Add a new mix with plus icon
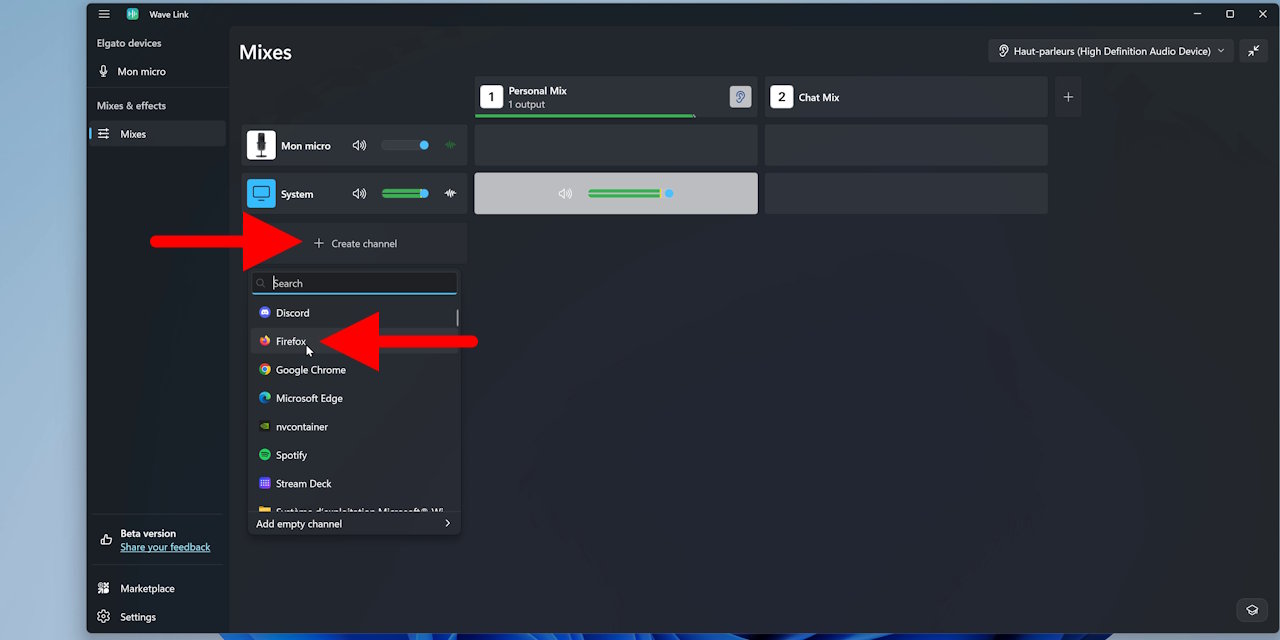Viewport: 1280px width, 640px height. click(x=1068, y=97)
